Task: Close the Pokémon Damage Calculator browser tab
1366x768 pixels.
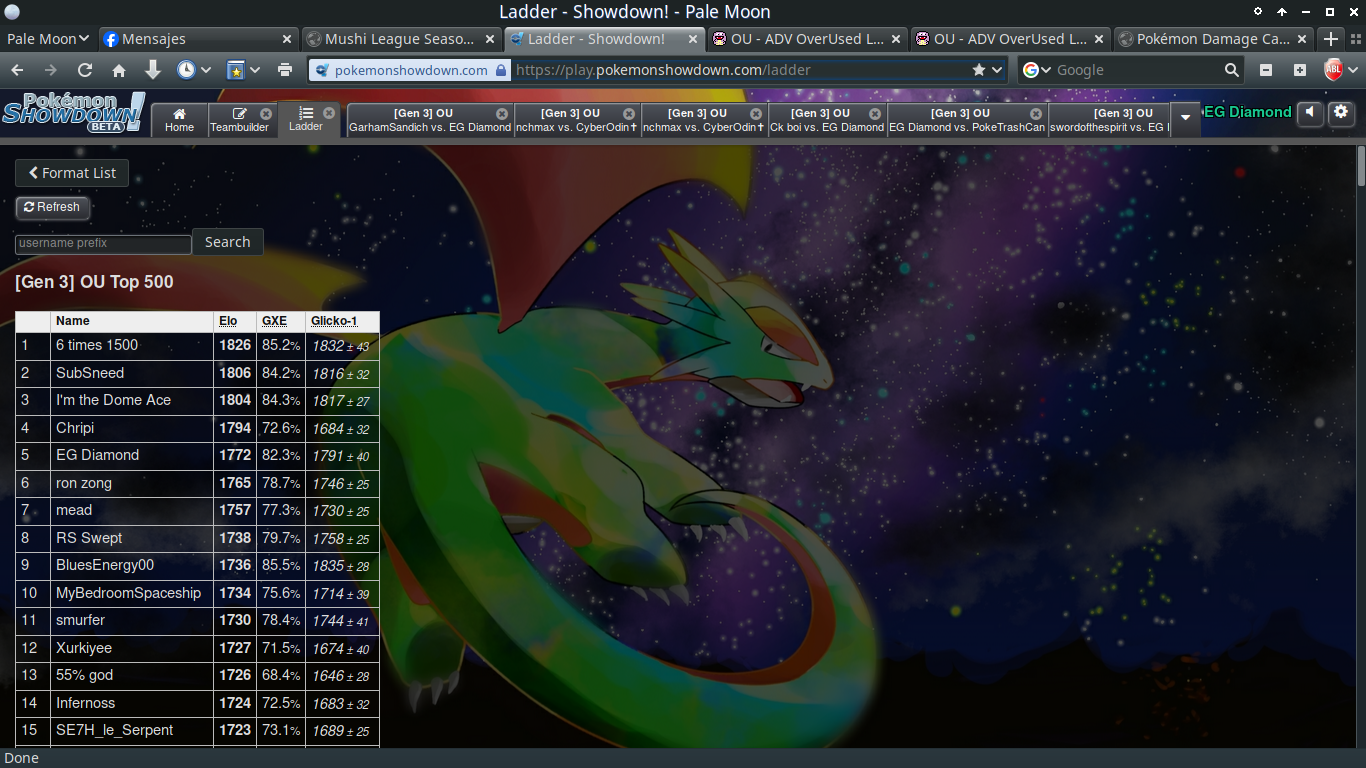Action: (x=1302, y=39)
